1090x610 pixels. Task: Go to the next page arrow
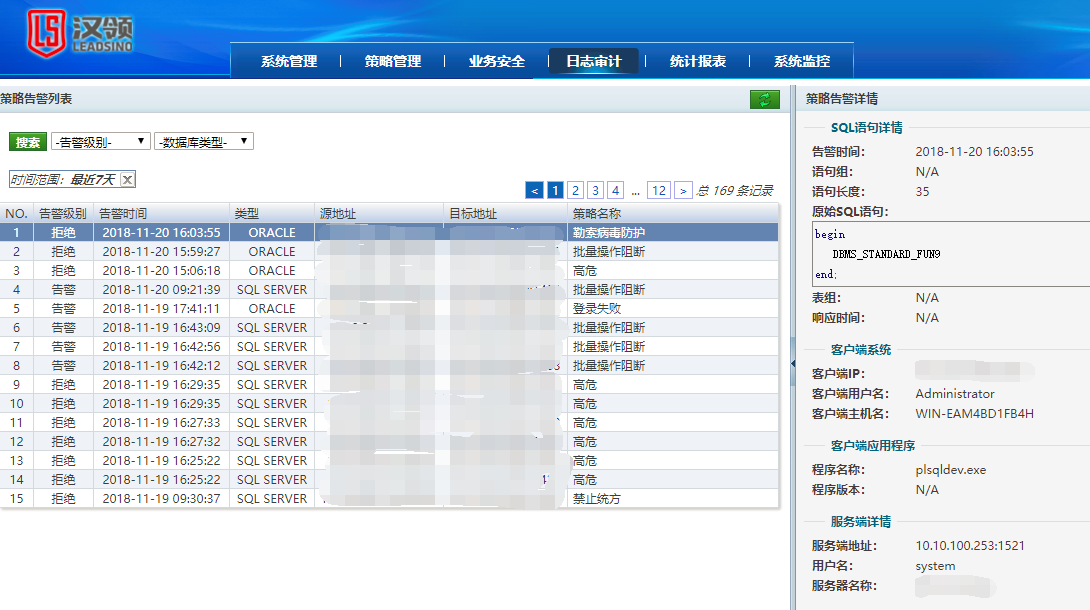(683, 190)
